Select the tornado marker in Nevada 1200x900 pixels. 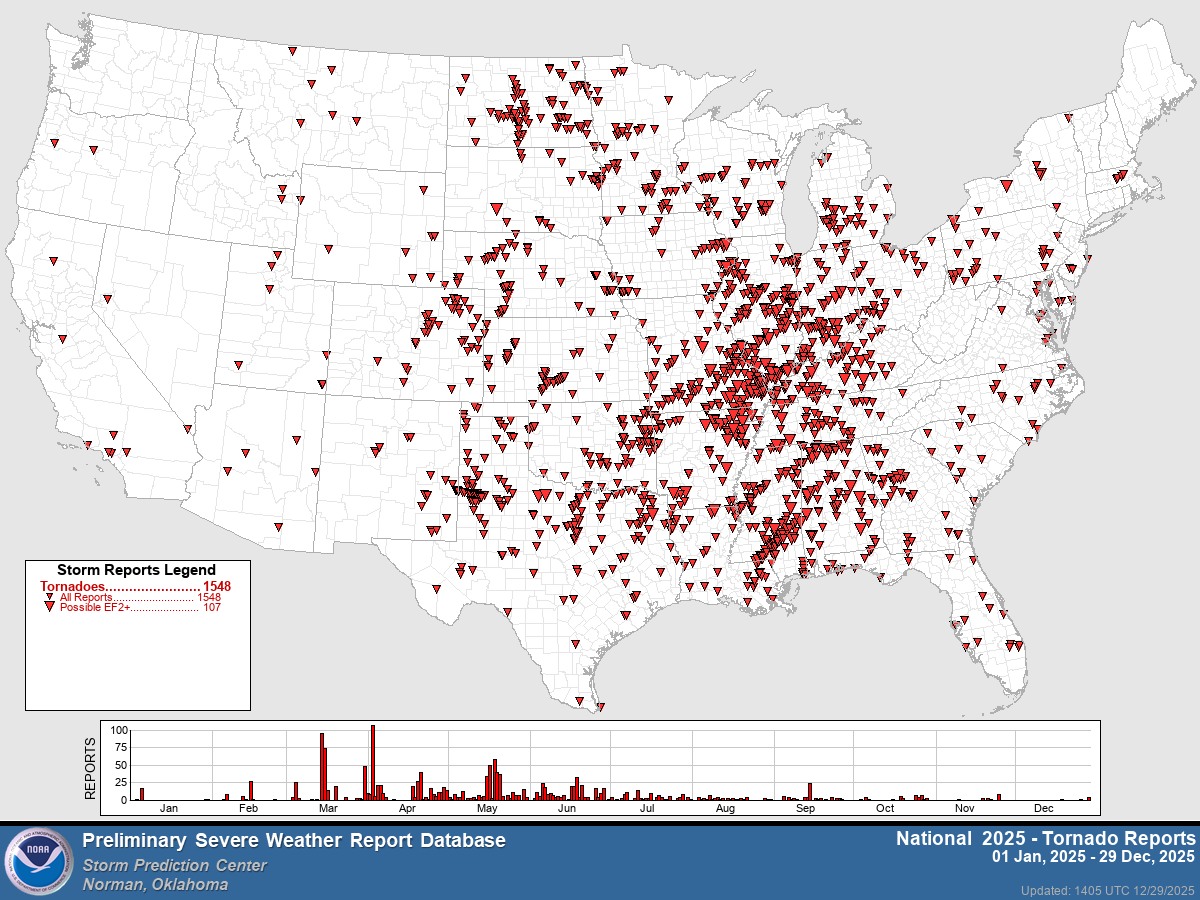[x=108, y=299]
